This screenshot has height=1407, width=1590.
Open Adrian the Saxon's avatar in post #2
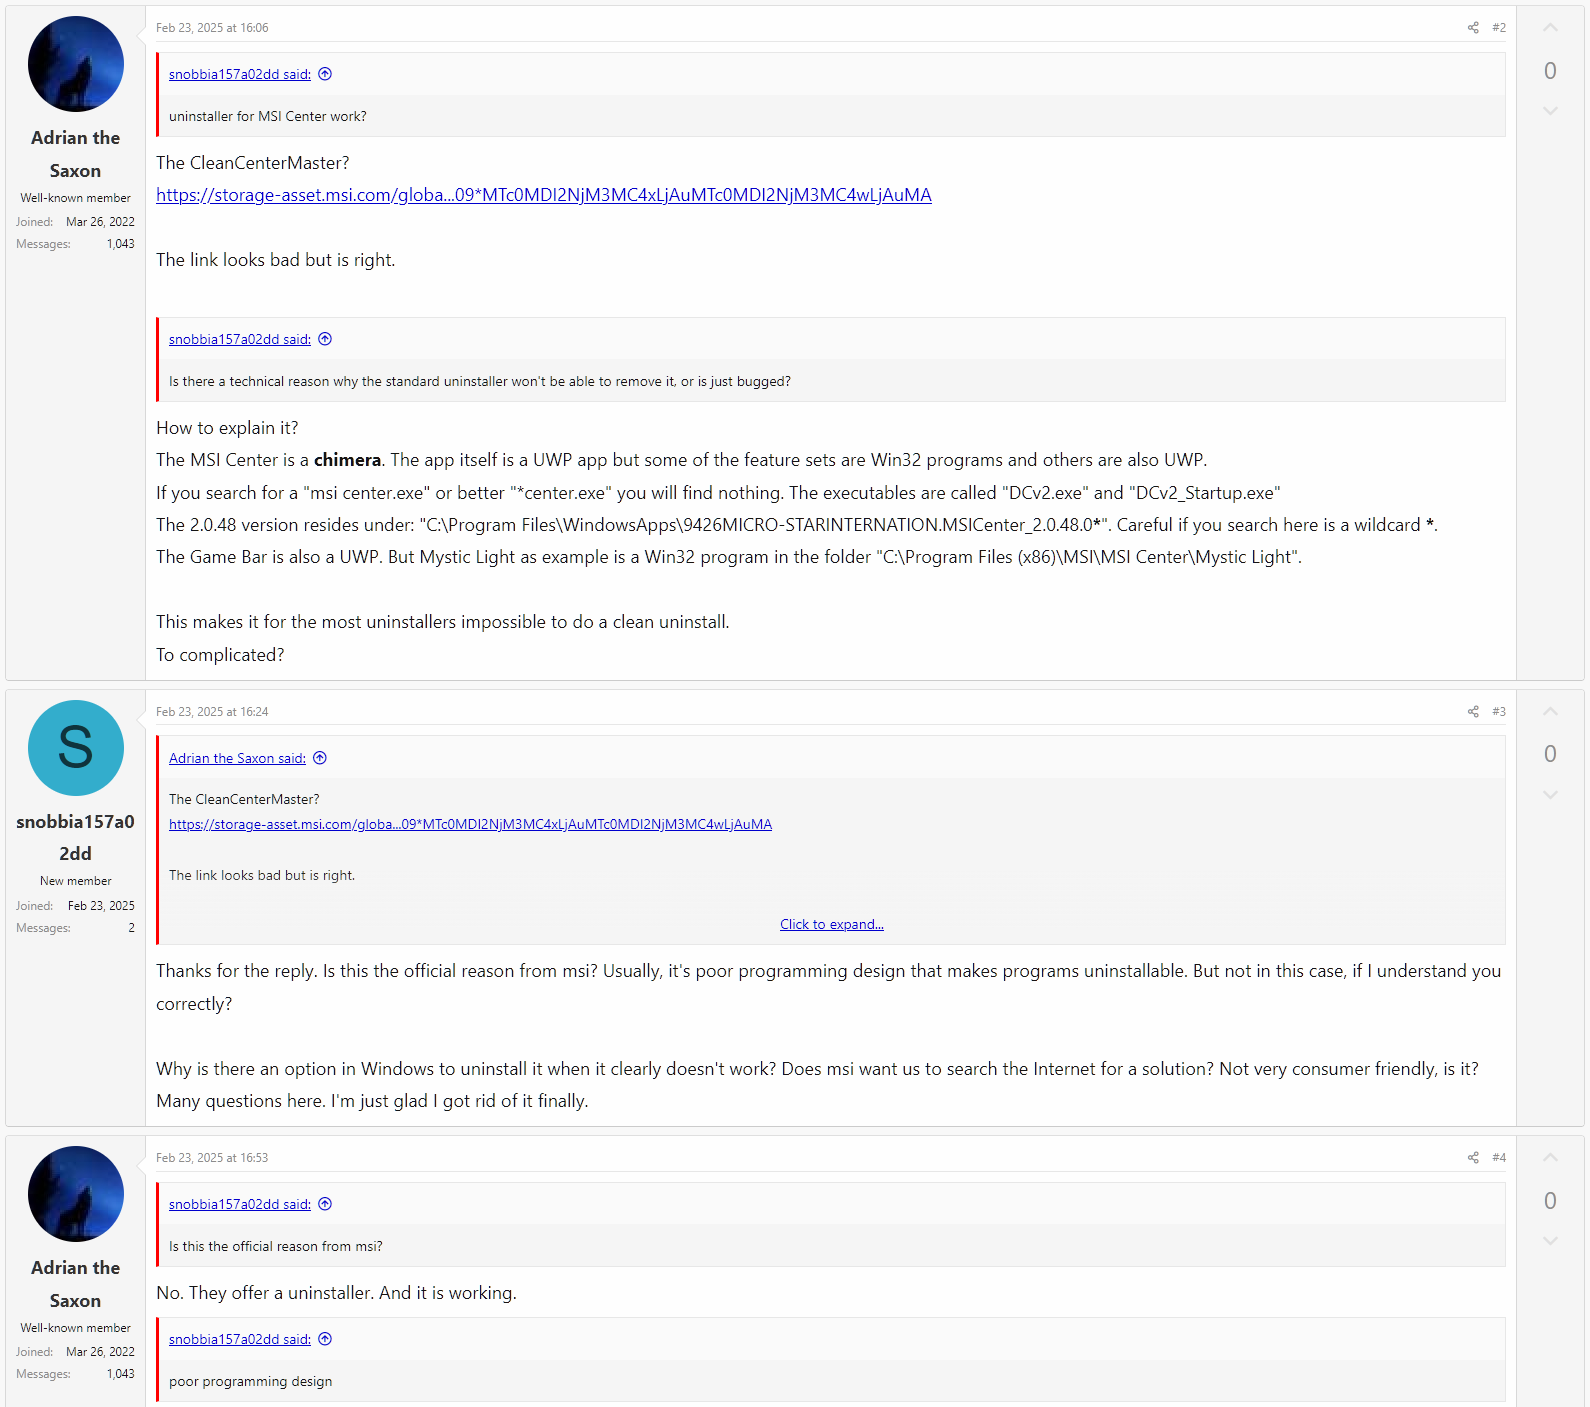76,64
